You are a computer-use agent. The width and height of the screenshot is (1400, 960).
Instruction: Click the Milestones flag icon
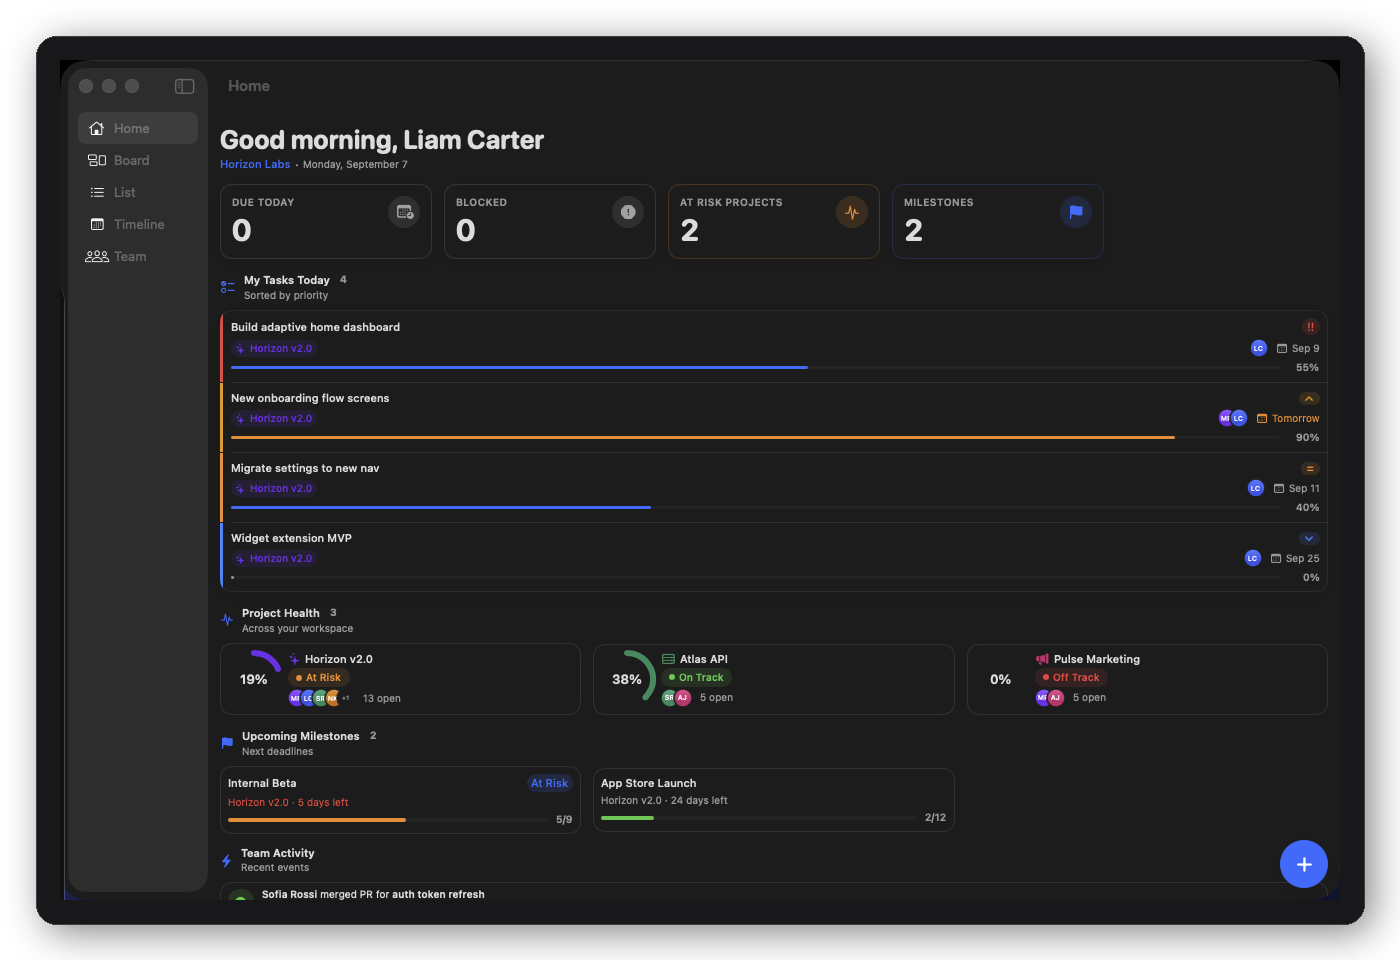click(x=1076, y=212)
